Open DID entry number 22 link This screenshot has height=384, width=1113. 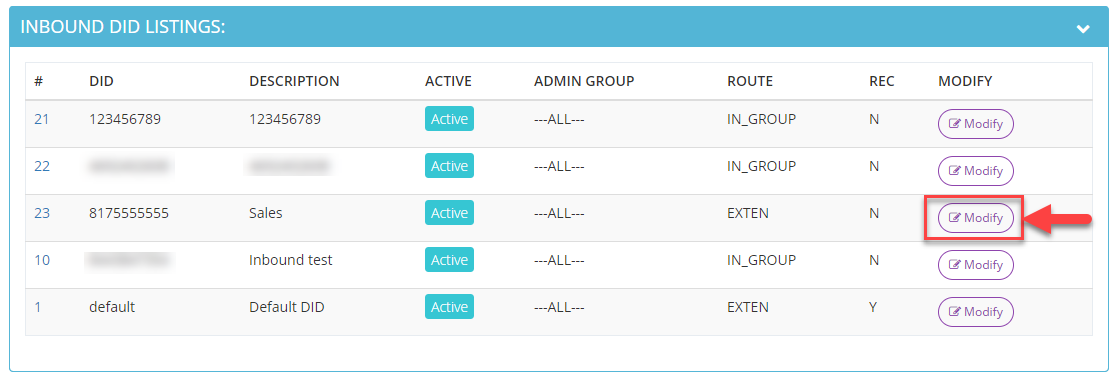42,166
